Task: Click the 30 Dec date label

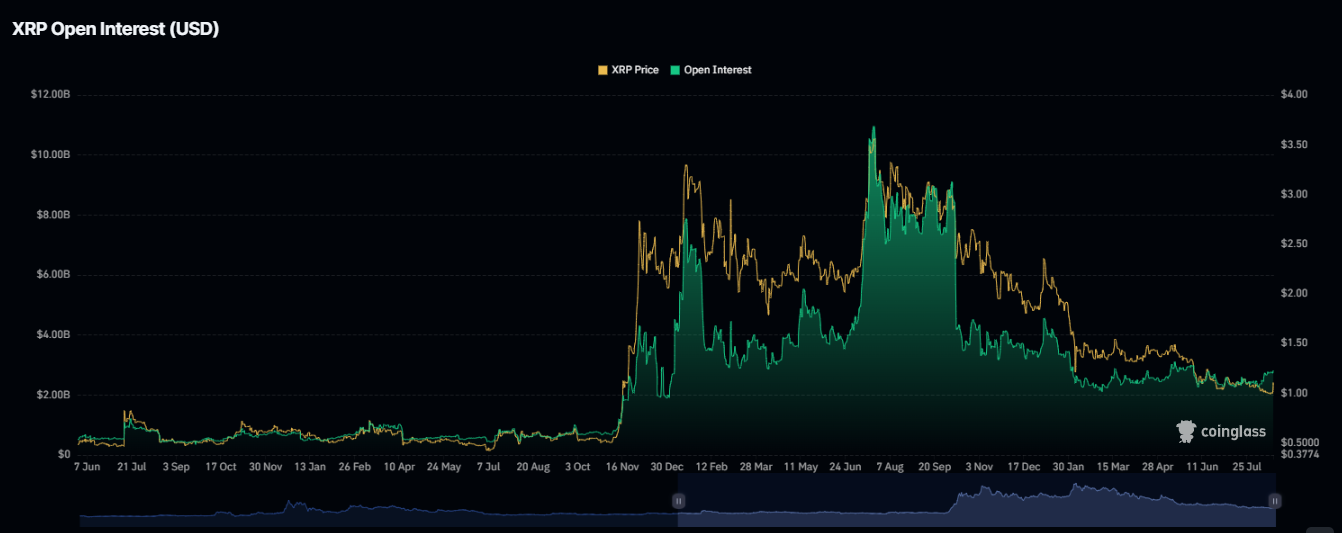Action: [x=667, y=467]
